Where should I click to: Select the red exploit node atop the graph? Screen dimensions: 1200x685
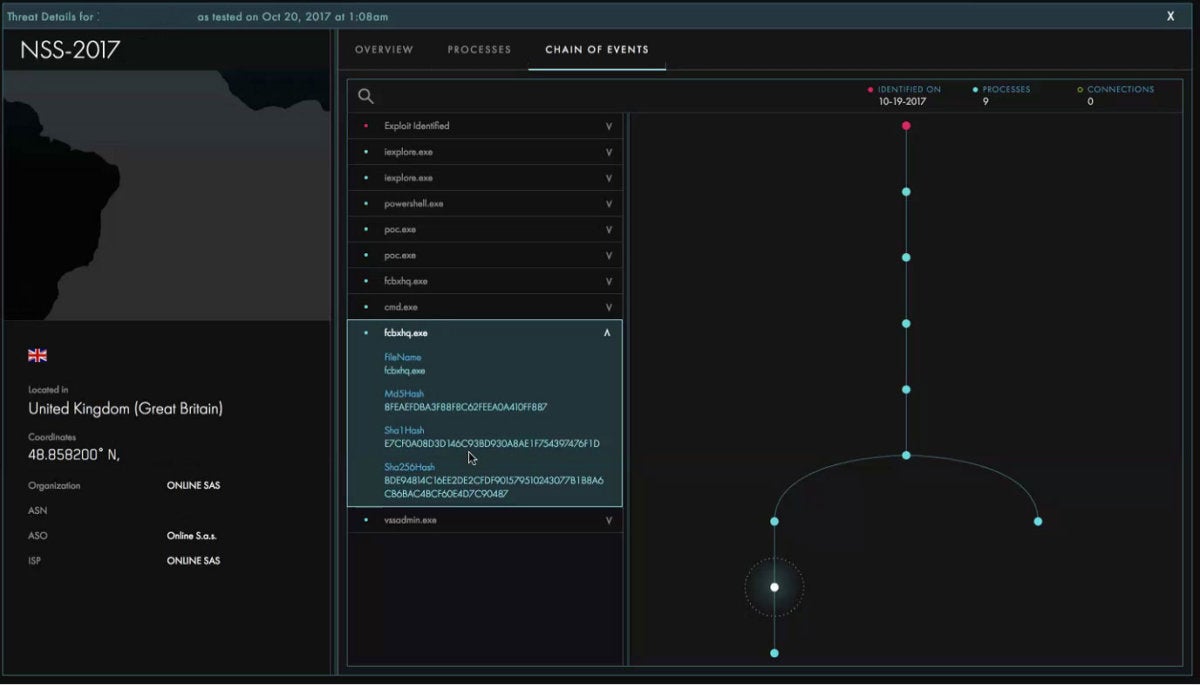click(906, 126)
